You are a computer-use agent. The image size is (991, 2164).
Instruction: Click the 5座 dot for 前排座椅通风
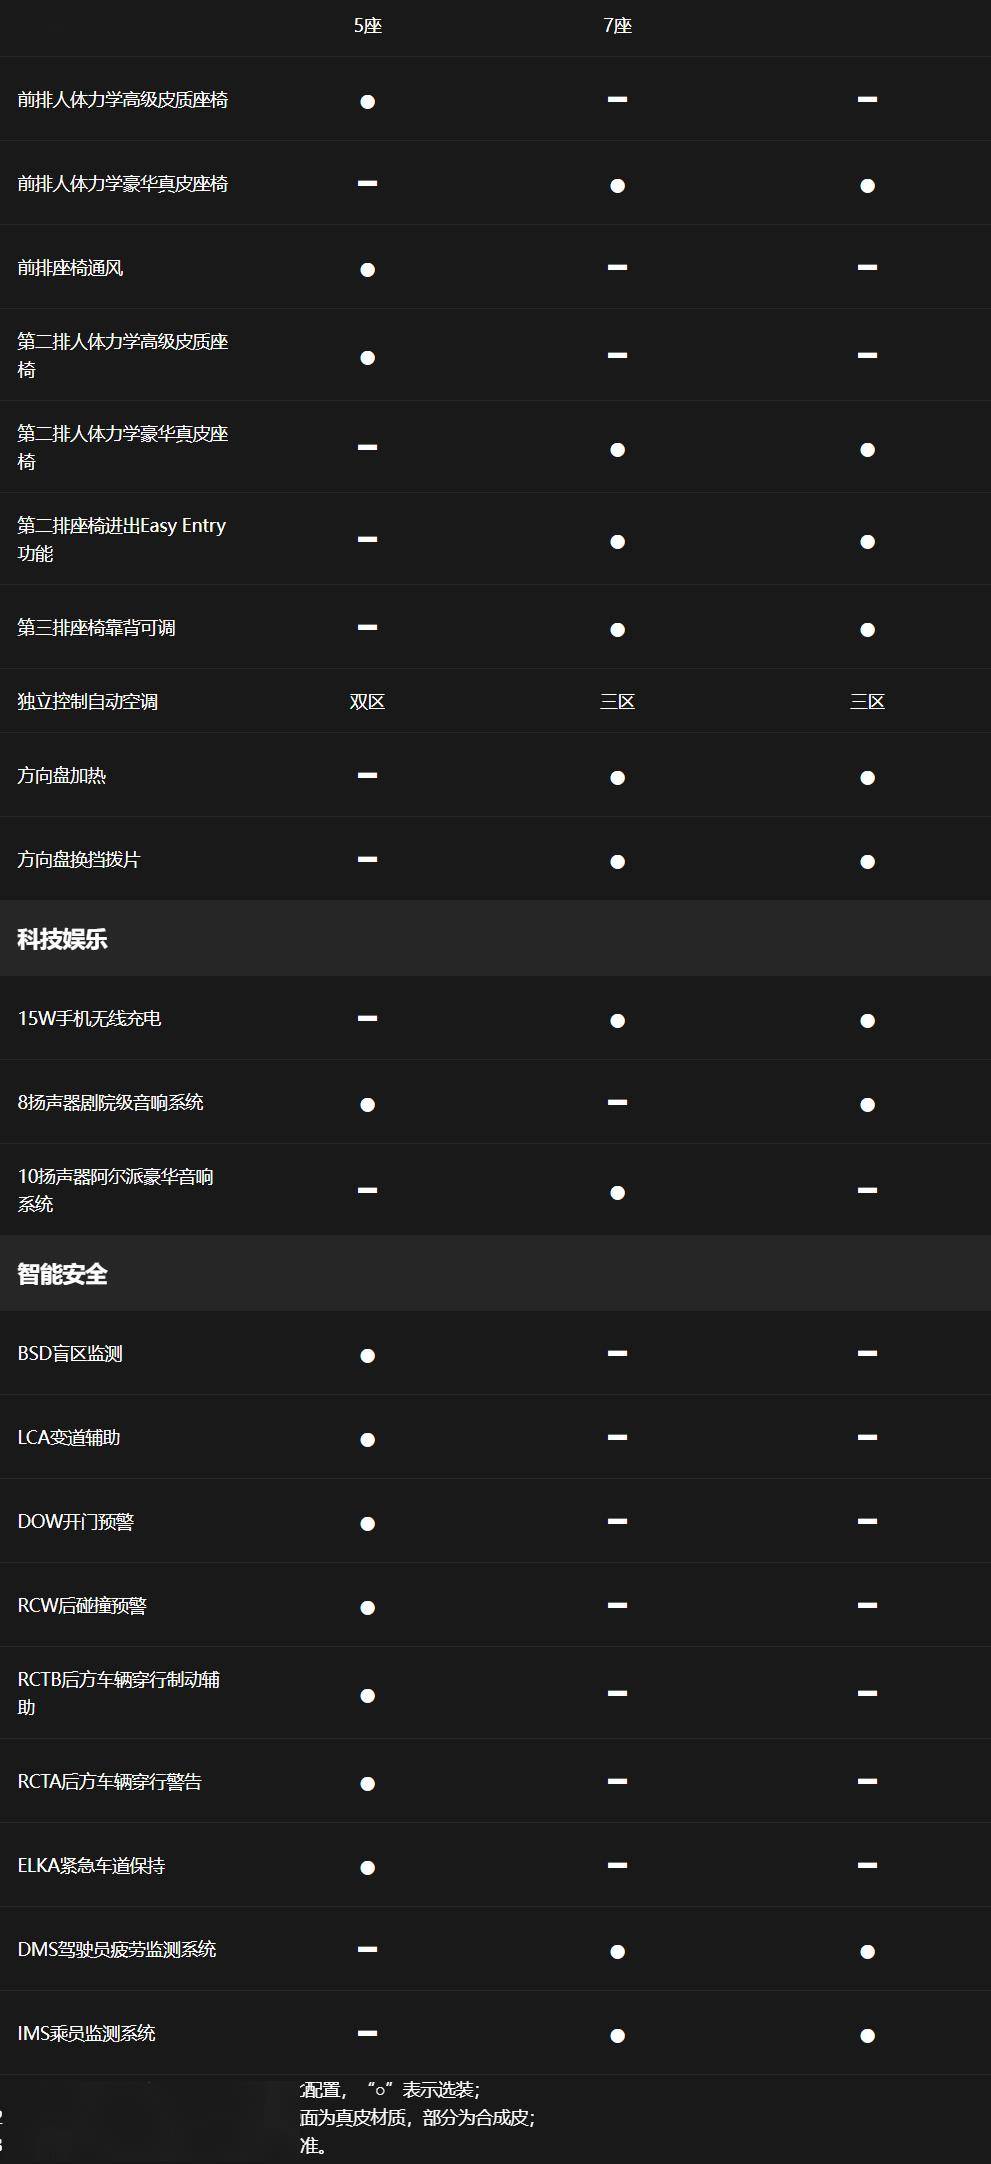tap(367, 269)
